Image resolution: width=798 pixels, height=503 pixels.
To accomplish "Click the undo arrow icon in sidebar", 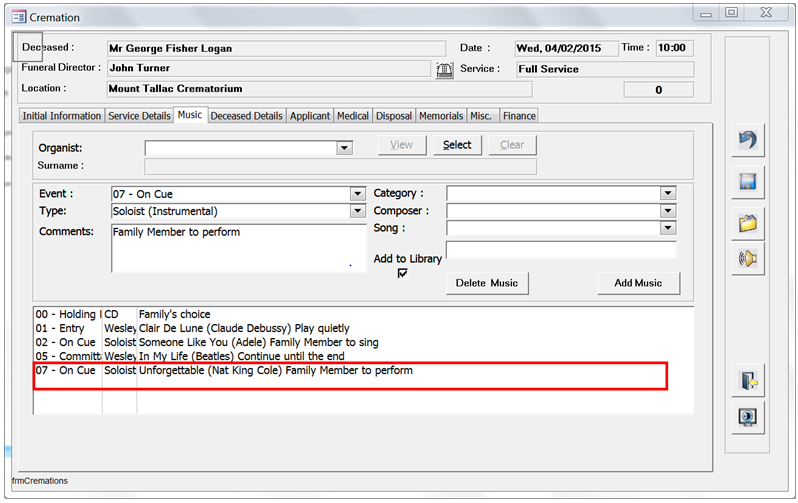I will click(x=747, y=142).
